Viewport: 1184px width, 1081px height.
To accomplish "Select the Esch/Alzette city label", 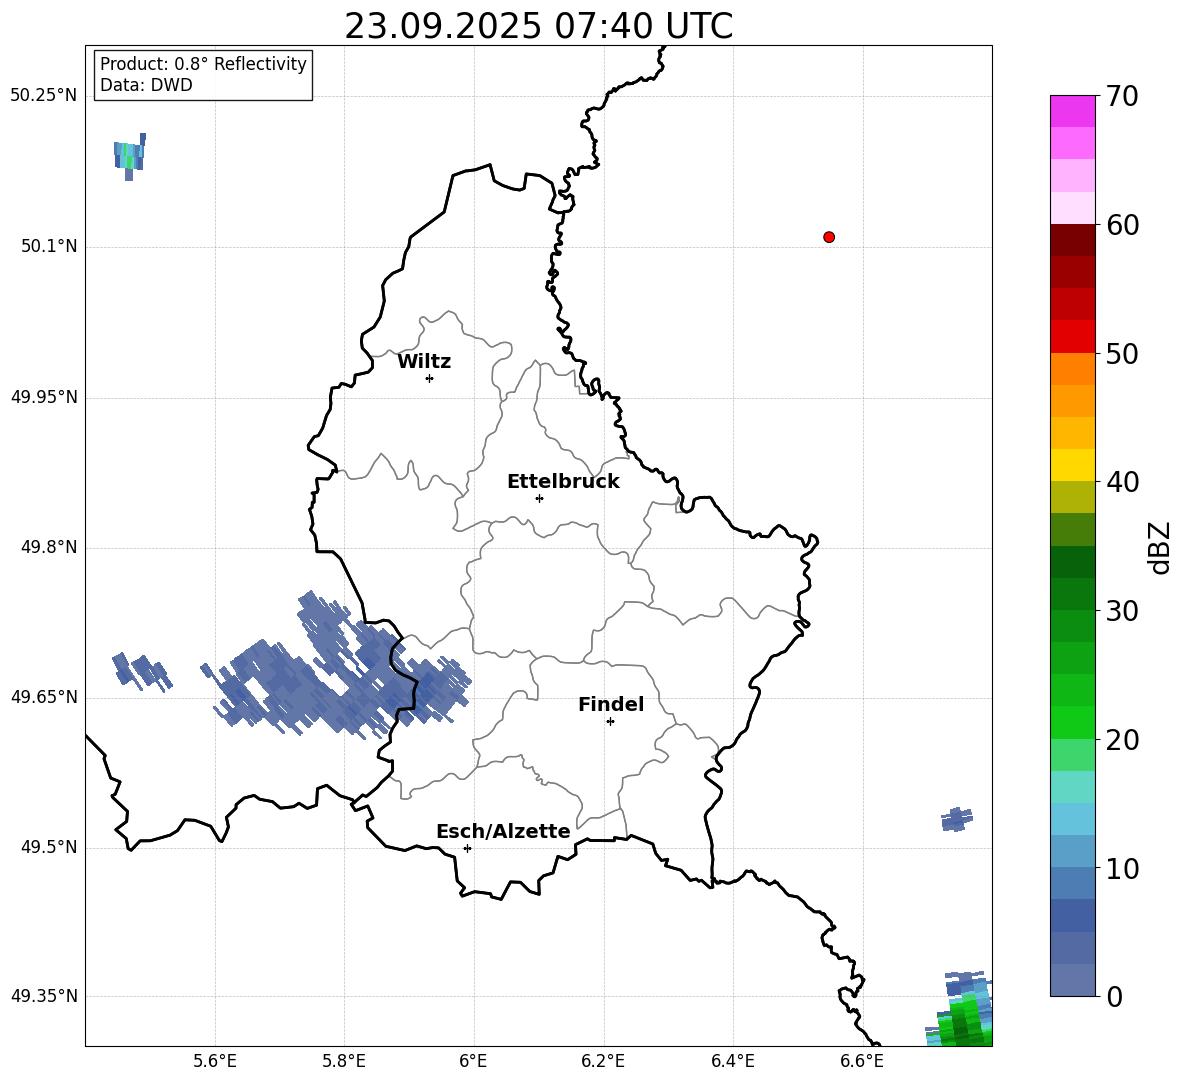I will pyautogui.click(x=503, y=831).
